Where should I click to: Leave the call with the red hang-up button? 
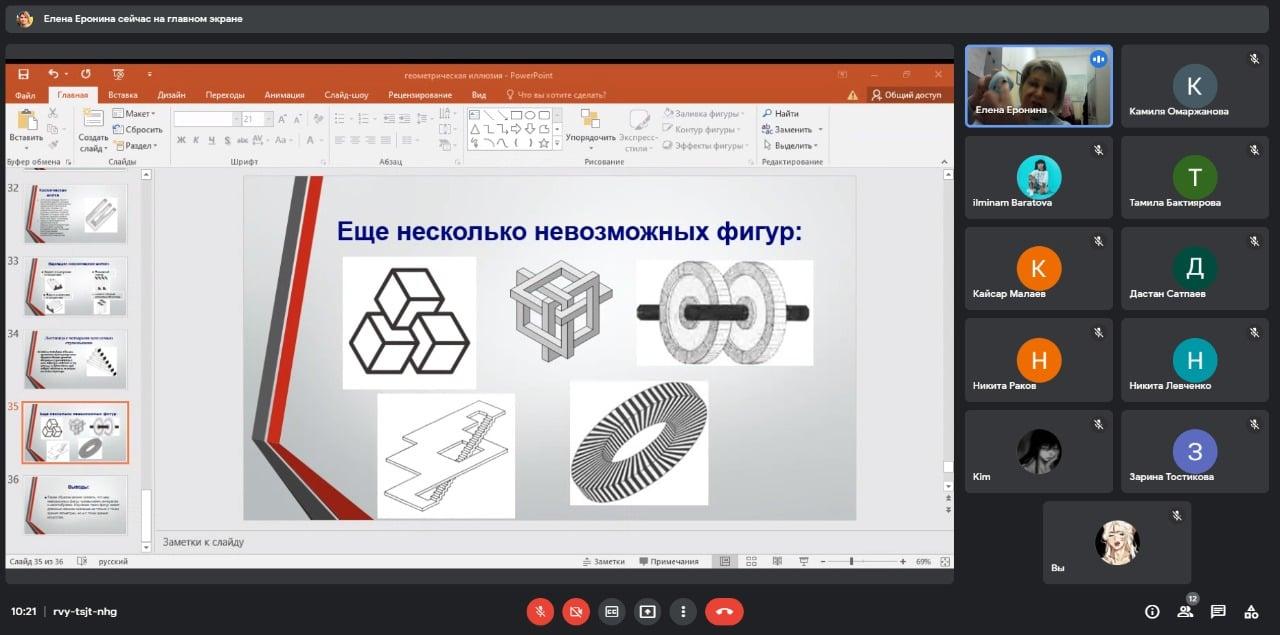click(724, 611)
